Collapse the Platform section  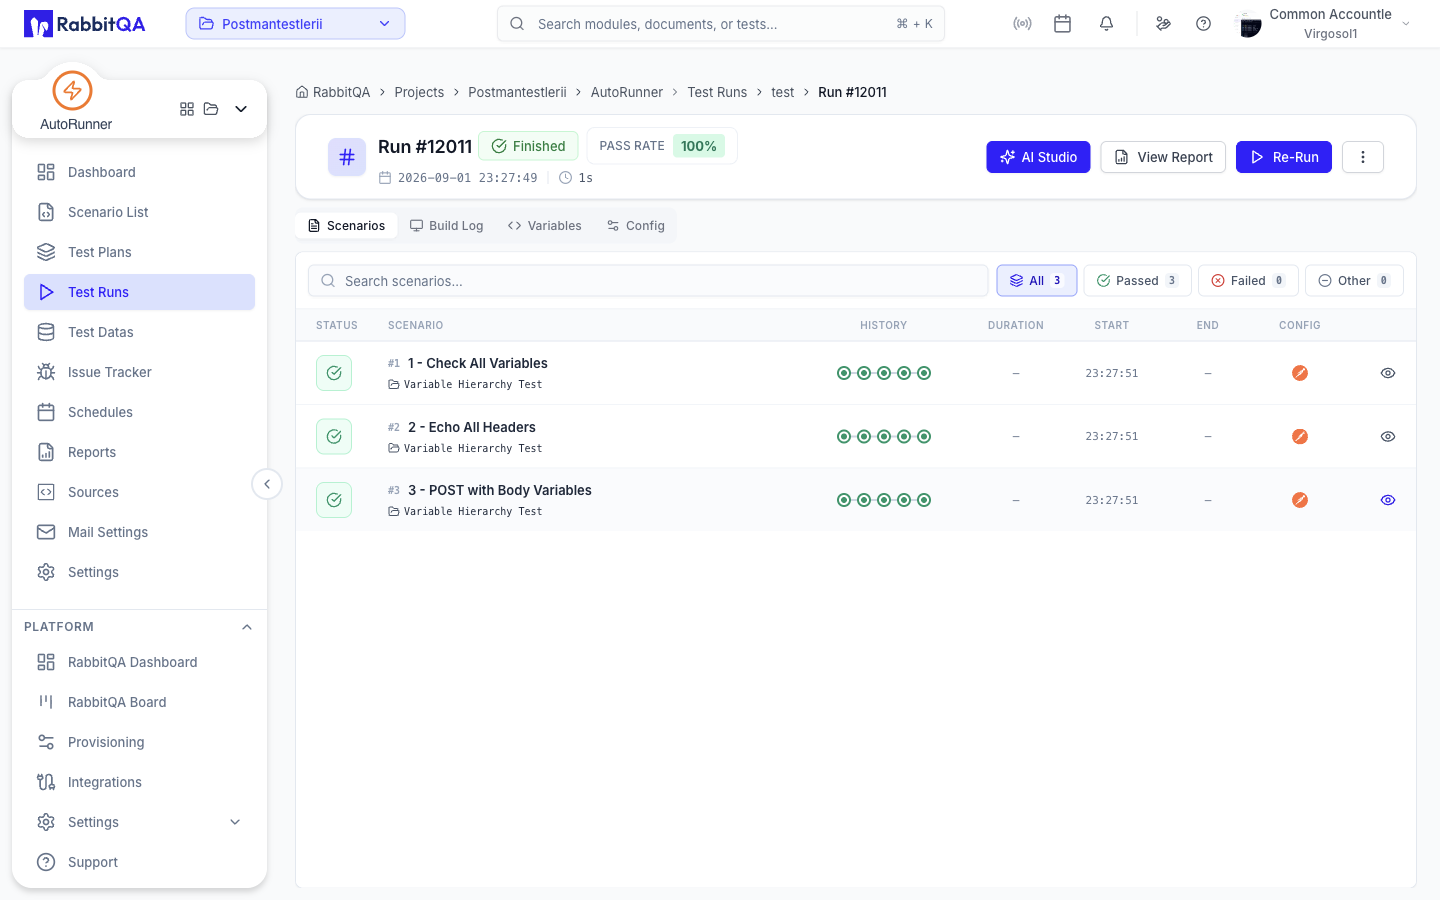coord(247,627)
